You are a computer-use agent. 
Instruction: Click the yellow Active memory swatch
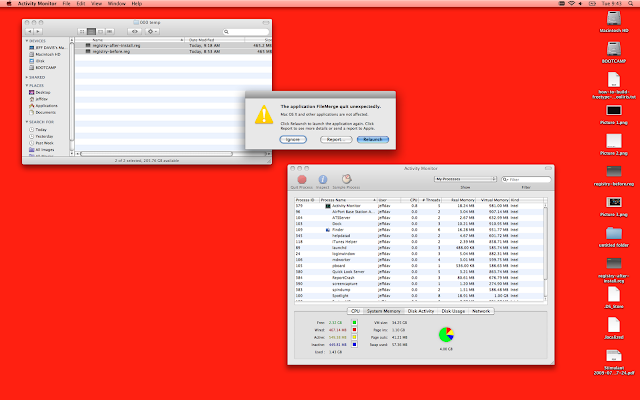point(354,337)
